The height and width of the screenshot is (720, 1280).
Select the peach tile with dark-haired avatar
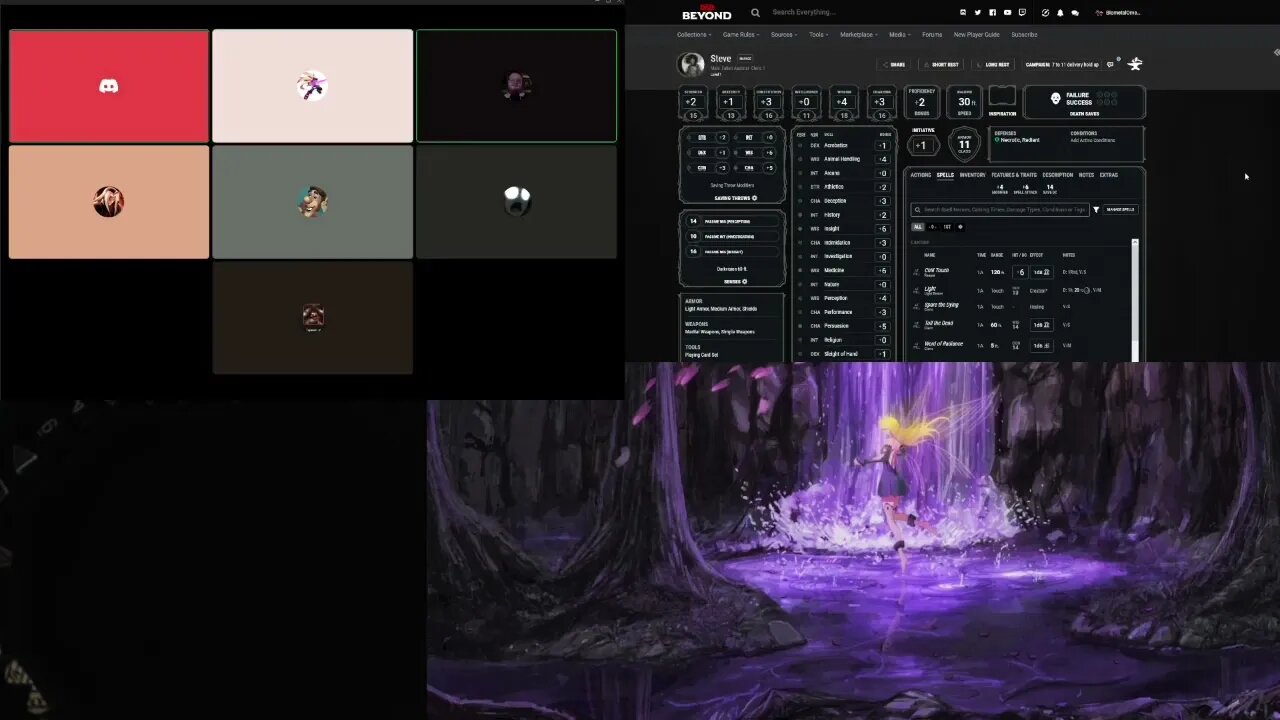point(109,202)
